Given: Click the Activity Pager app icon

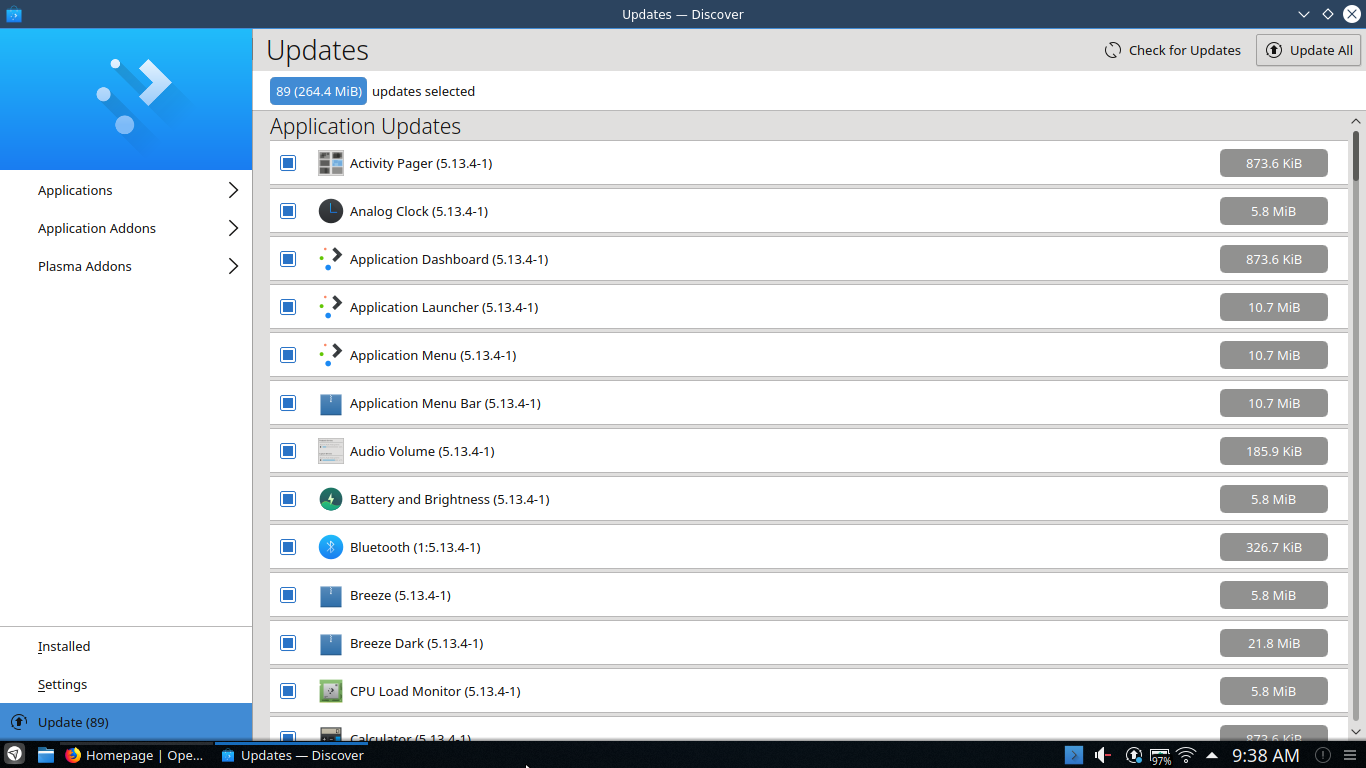Looking at the screenshot, I should pos(331,163).
